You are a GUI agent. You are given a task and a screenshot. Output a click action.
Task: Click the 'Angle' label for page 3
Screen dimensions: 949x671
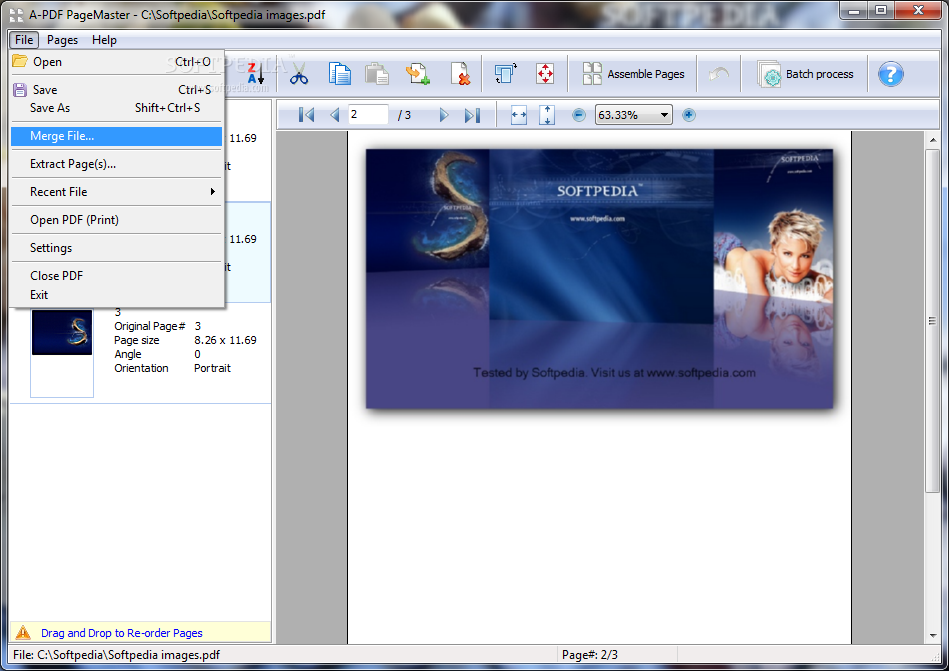point(128,354)
